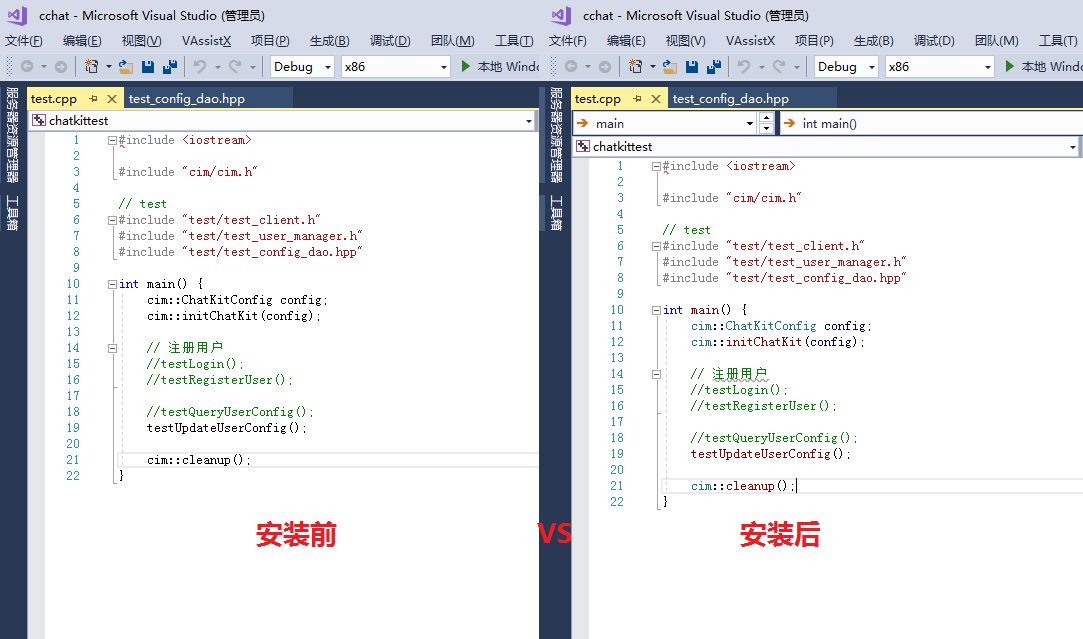
Task: Undo icon in left window toolbar
Action: pyautogui.click(x=200, y=66)
